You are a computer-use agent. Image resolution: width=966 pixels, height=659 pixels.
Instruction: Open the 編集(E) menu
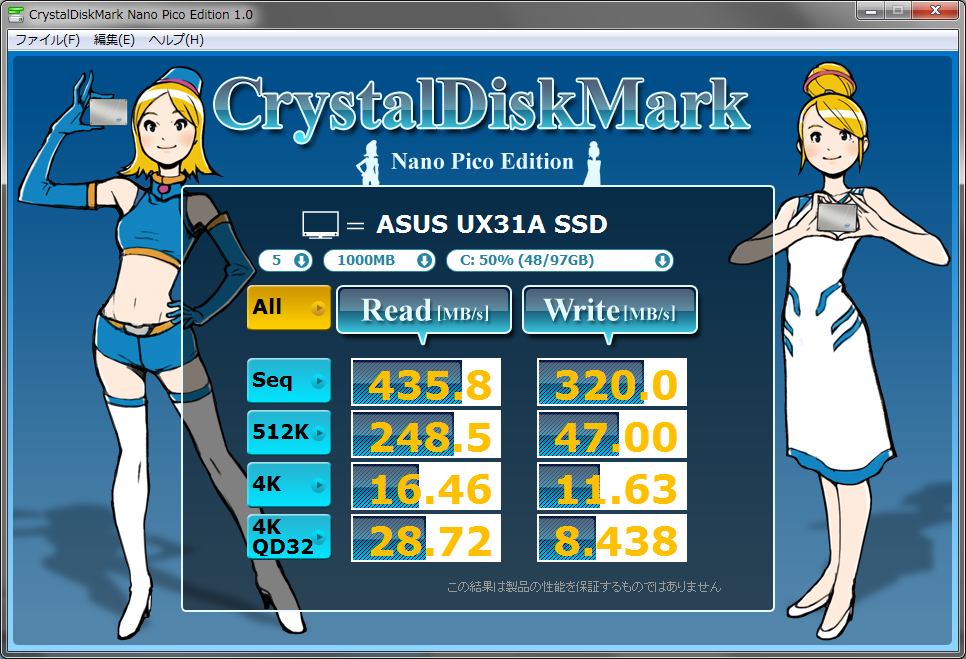(x=114, y=40)
